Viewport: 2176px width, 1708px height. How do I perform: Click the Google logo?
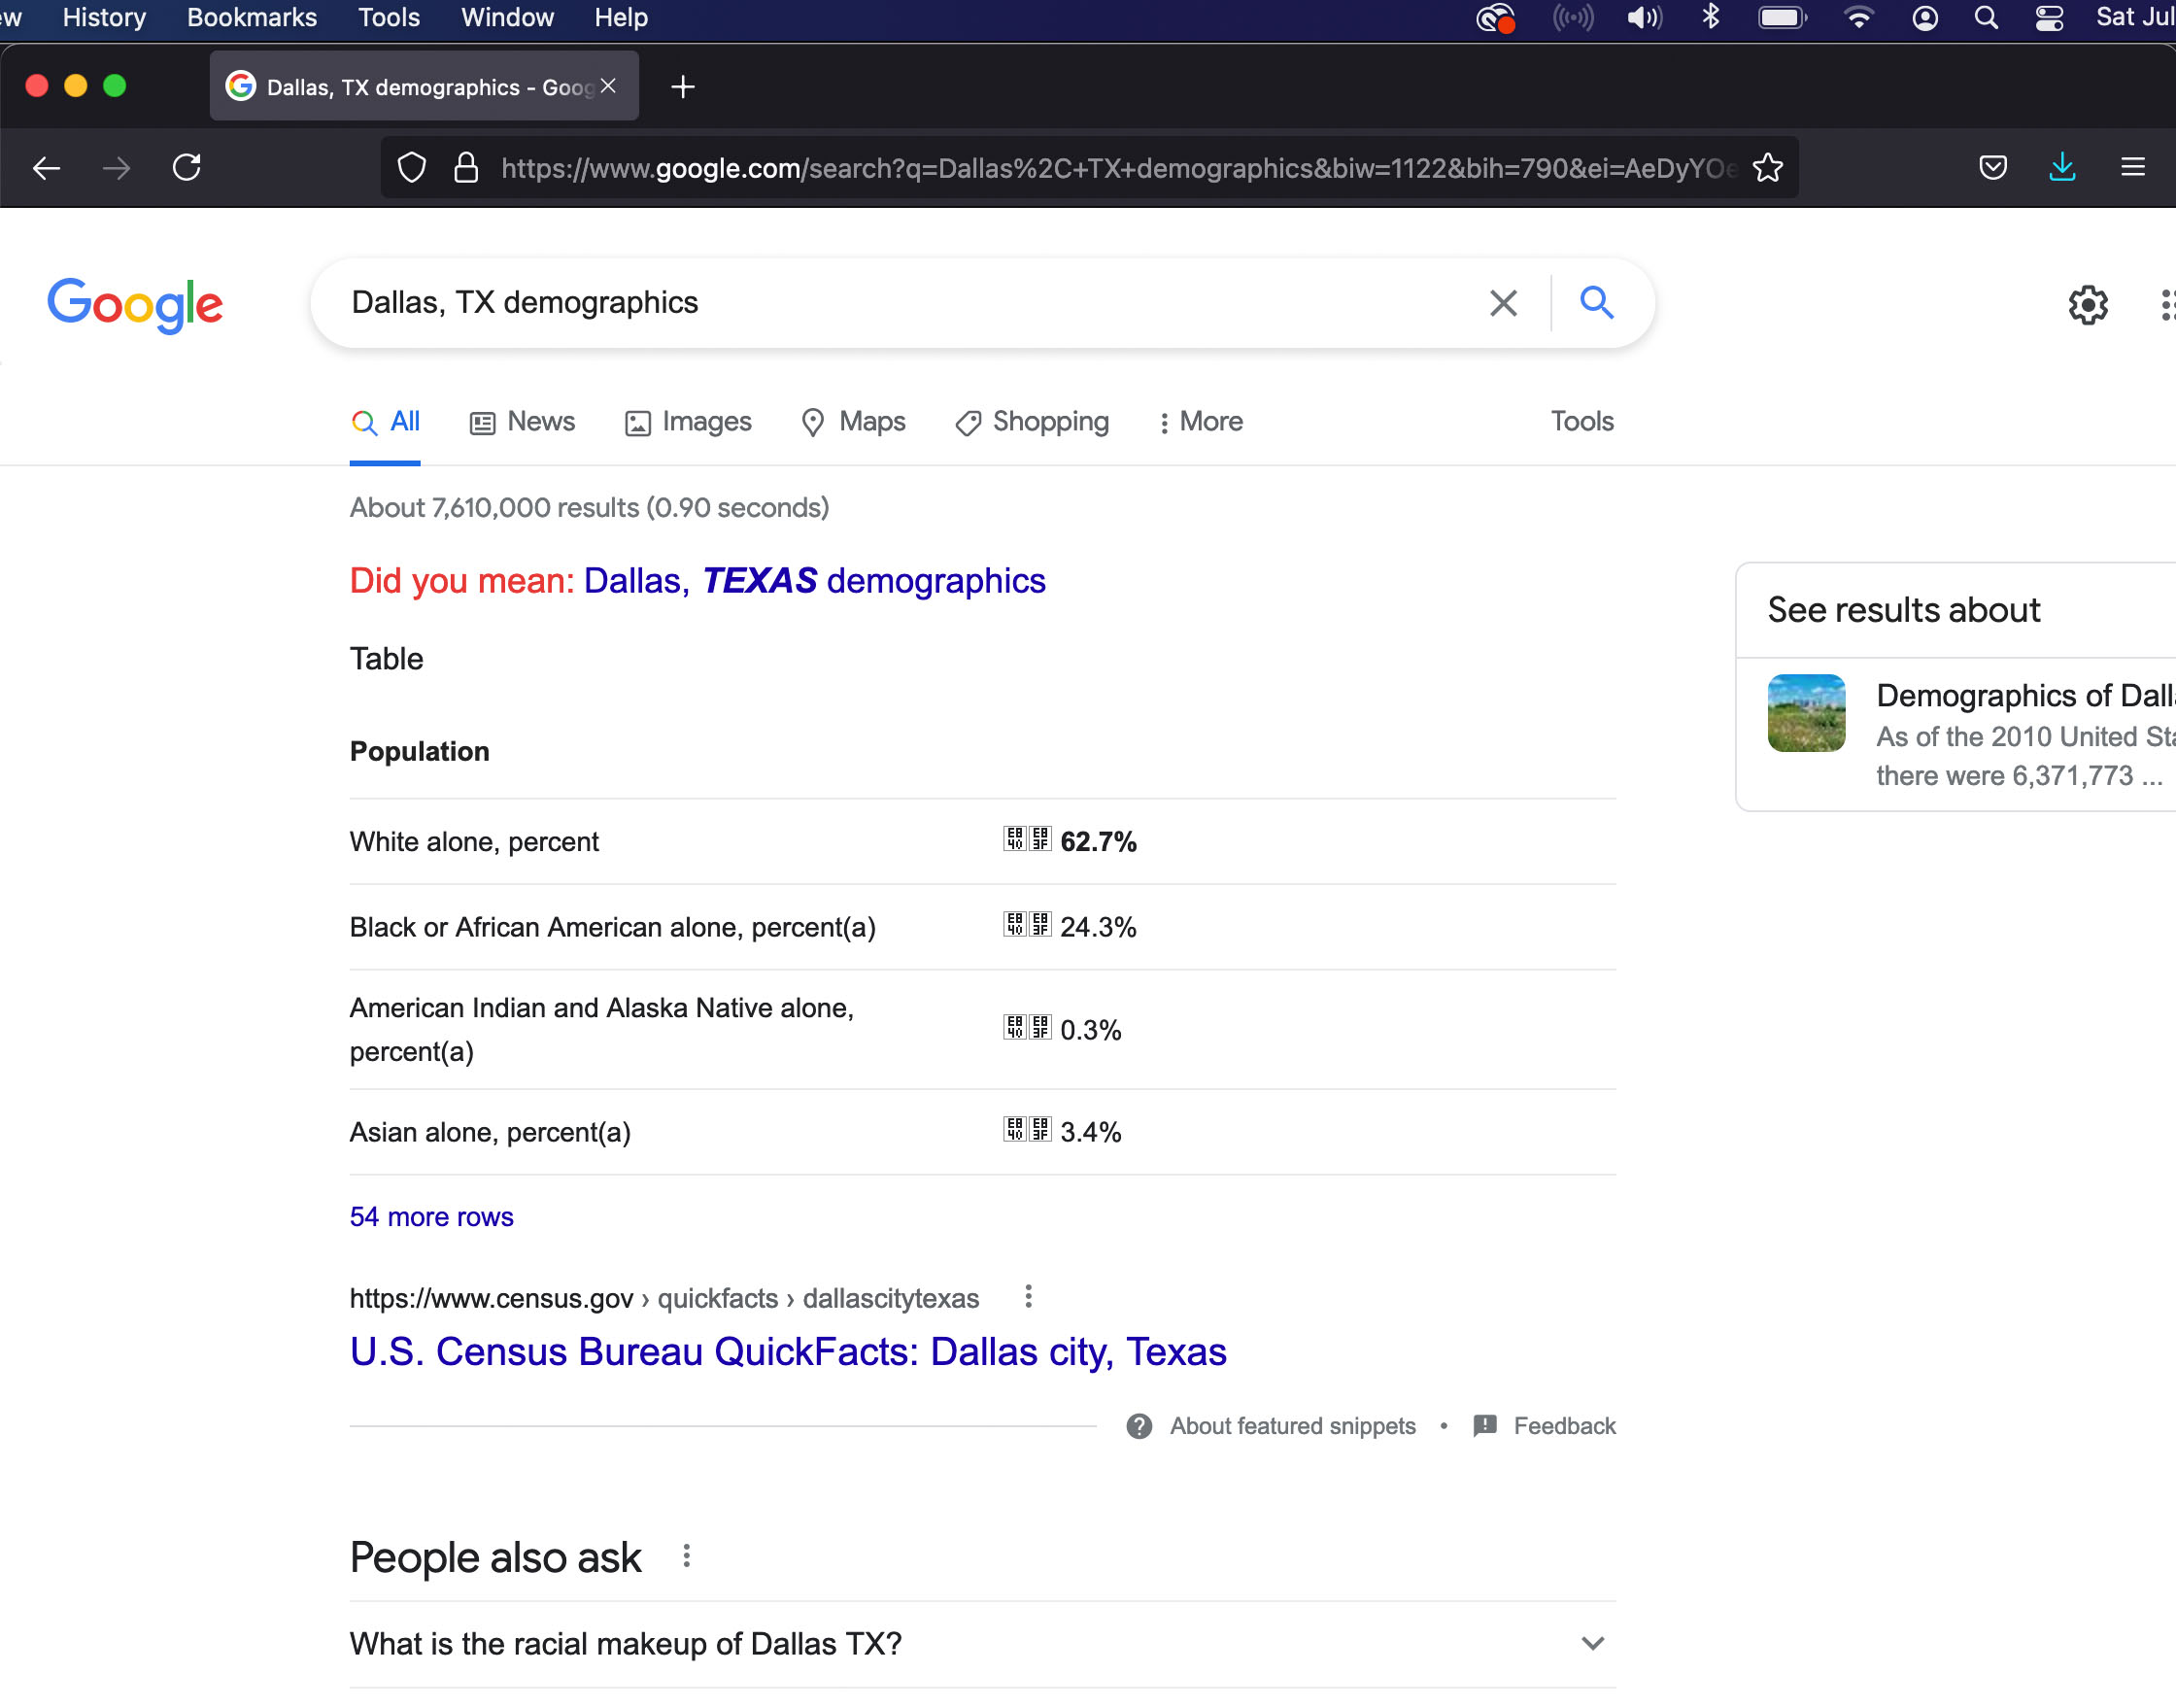tap(135, 305)
